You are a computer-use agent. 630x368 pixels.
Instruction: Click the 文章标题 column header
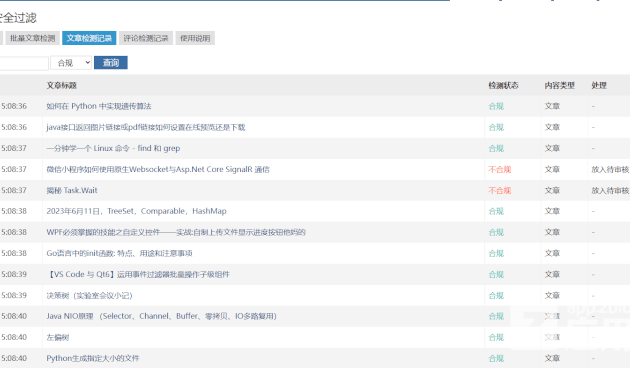pos(61,85)
